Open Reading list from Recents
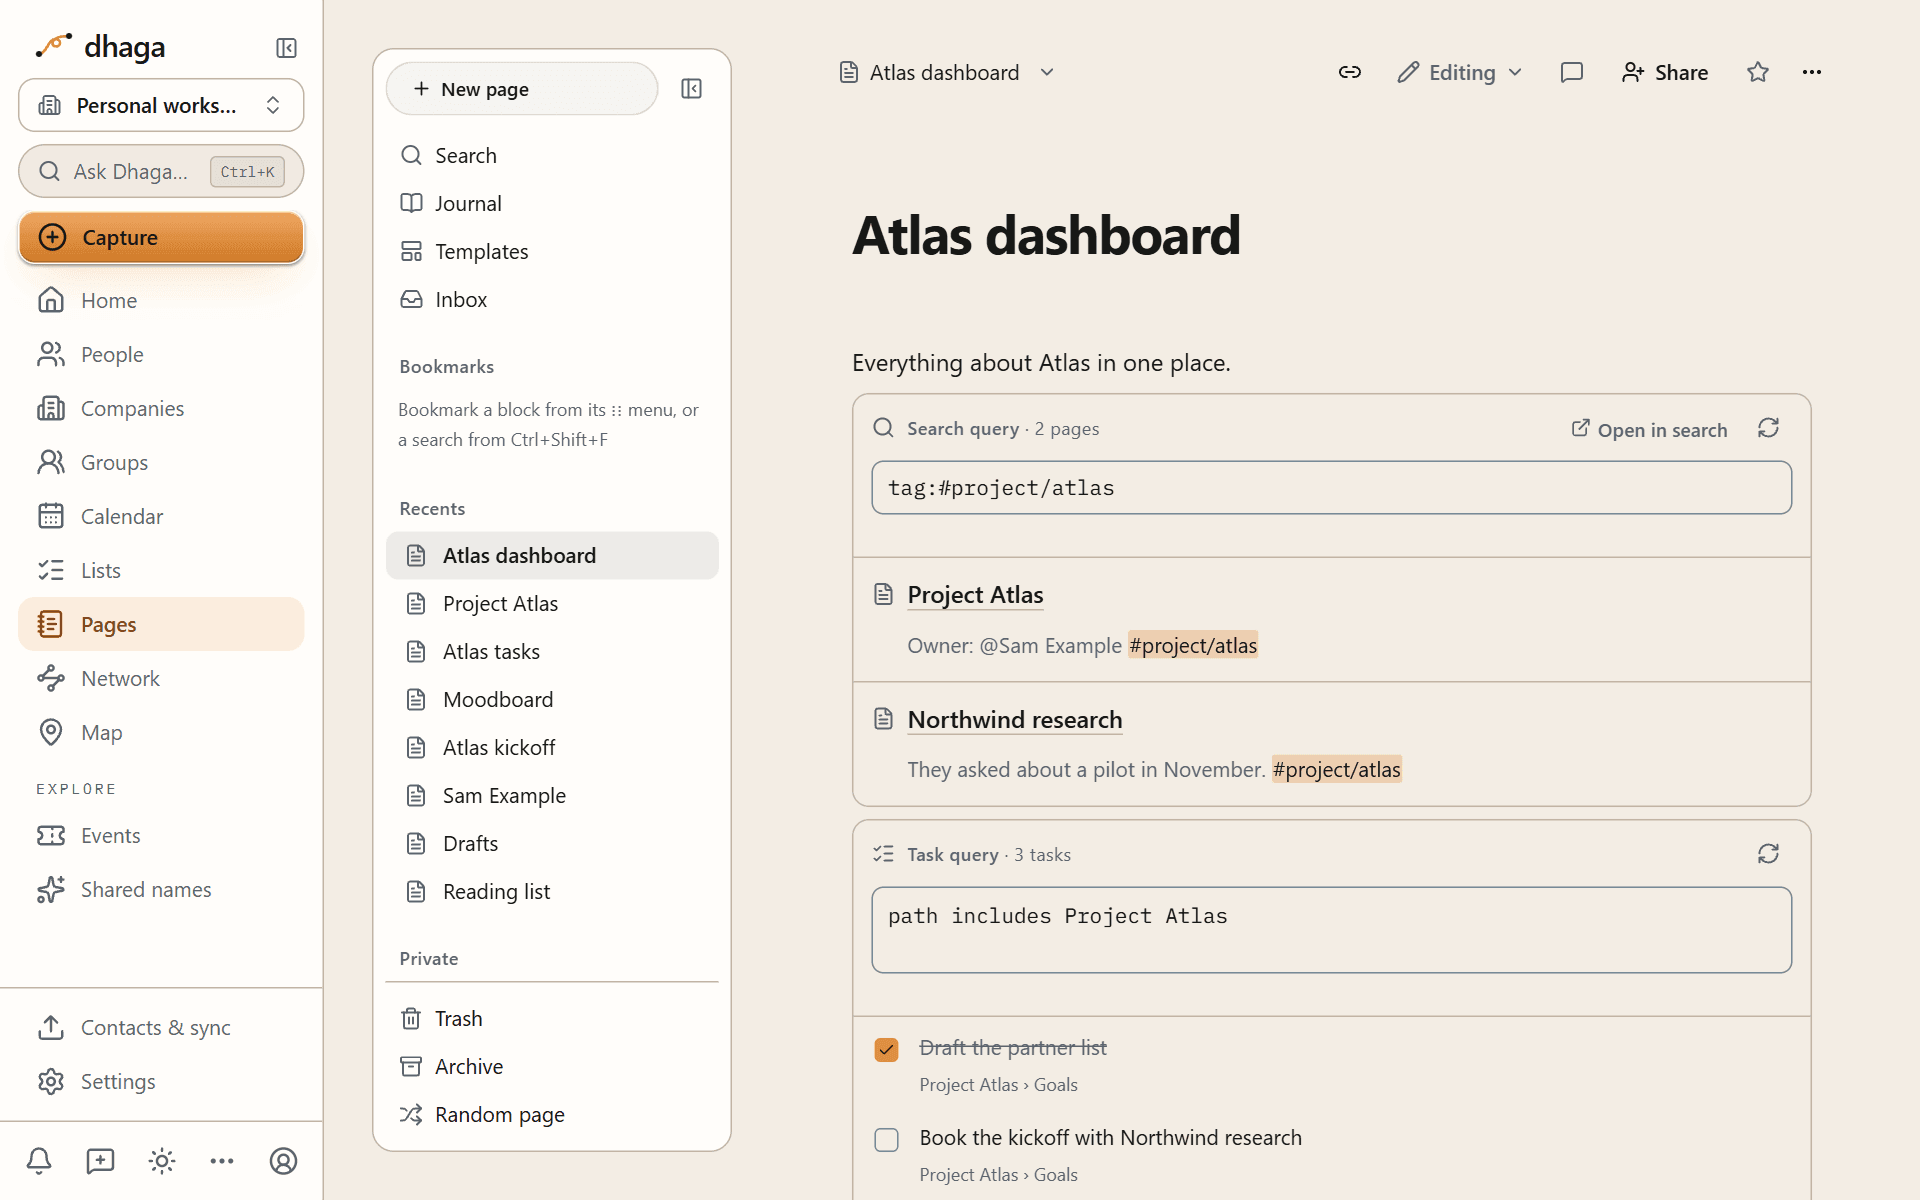Image resolution: width=1920 pixels, height=1200 pixels. click(552, 891)
